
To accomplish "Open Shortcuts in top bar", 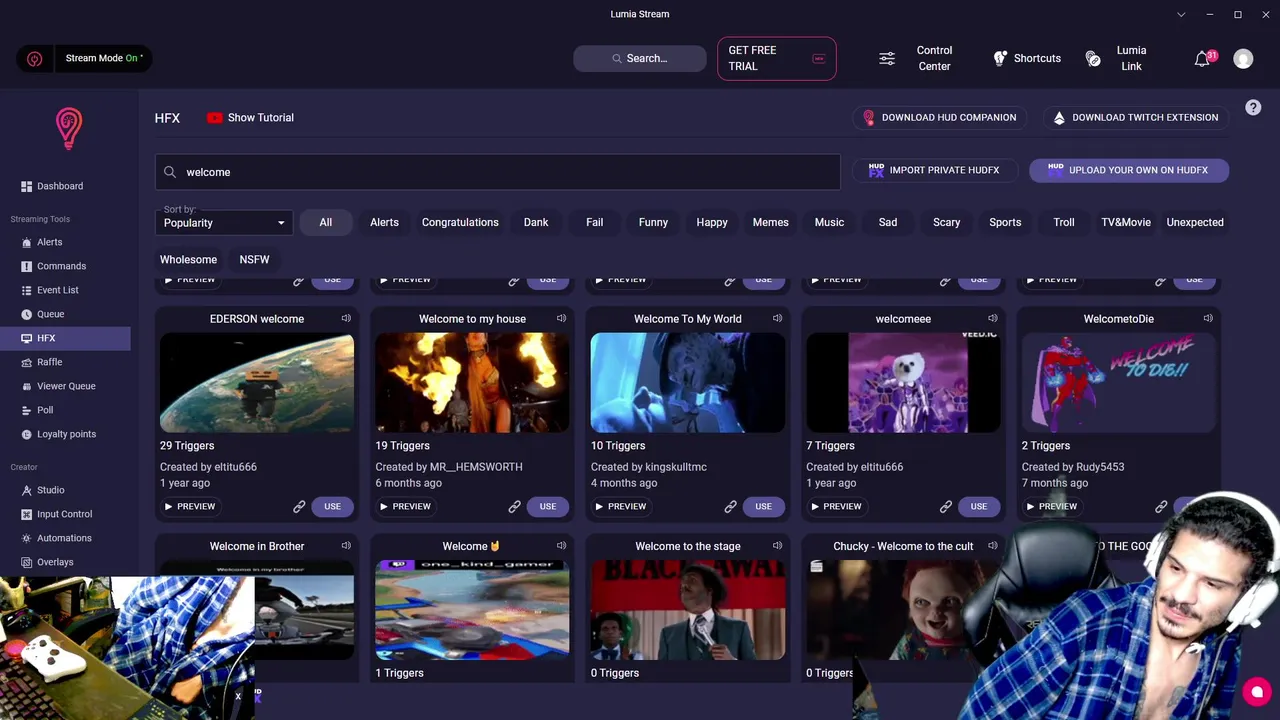I will (x=1026, y=59).
